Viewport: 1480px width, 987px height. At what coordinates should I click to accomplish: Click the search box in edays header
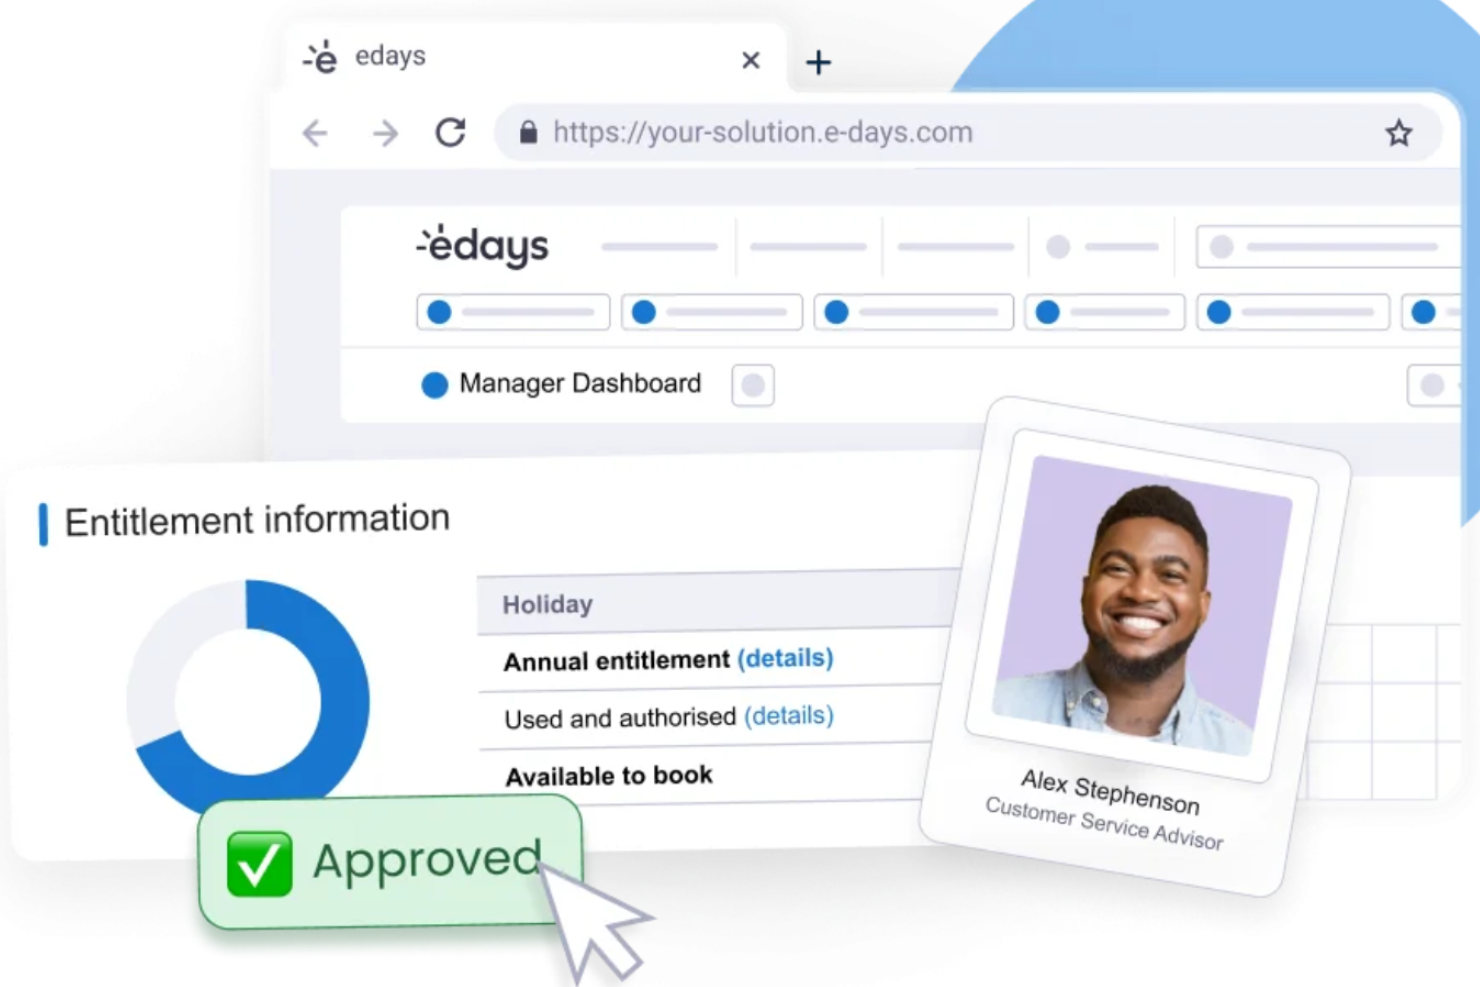[1330, 247]
